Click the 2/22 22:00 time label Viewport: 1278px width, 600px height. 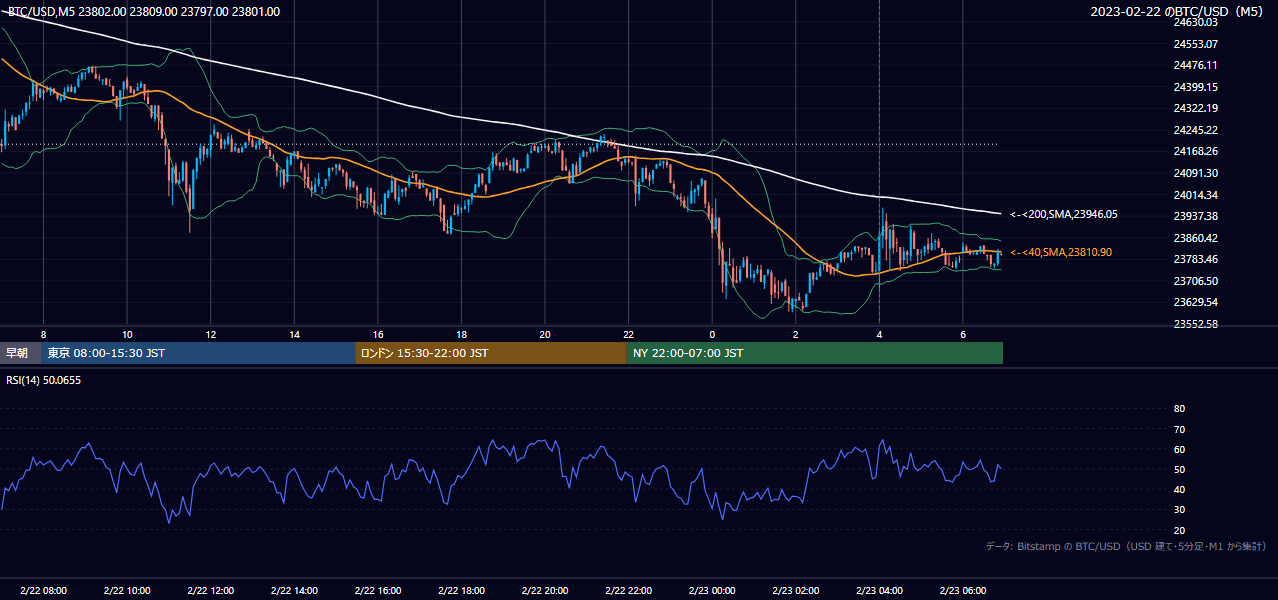[628, 590]
